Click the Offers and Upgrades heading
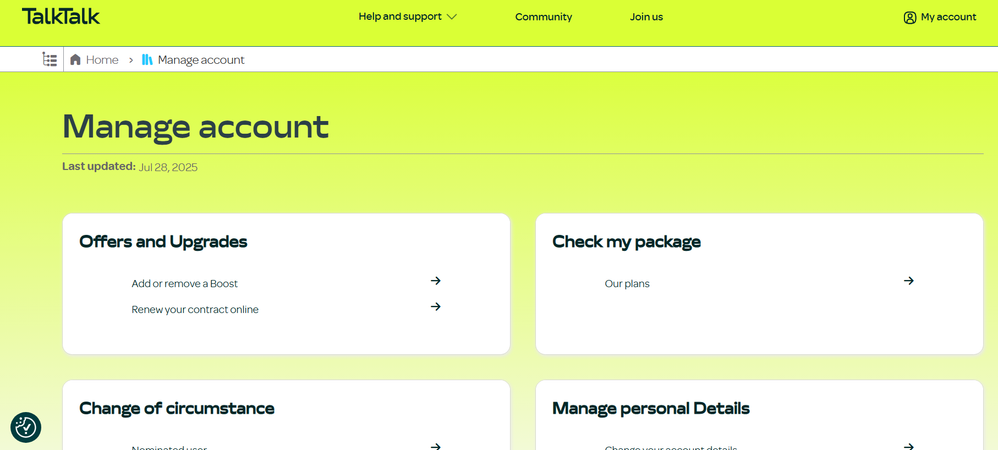 point(163,242)
